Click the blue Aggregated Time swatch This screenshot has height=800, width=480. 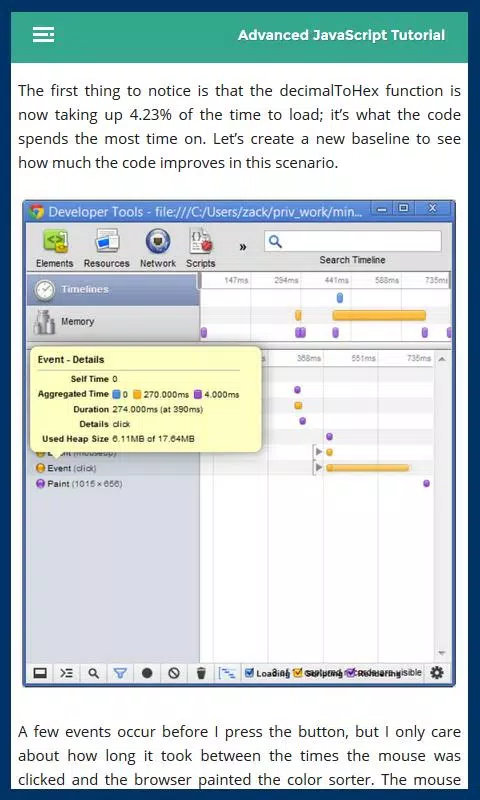click(116, 394)
